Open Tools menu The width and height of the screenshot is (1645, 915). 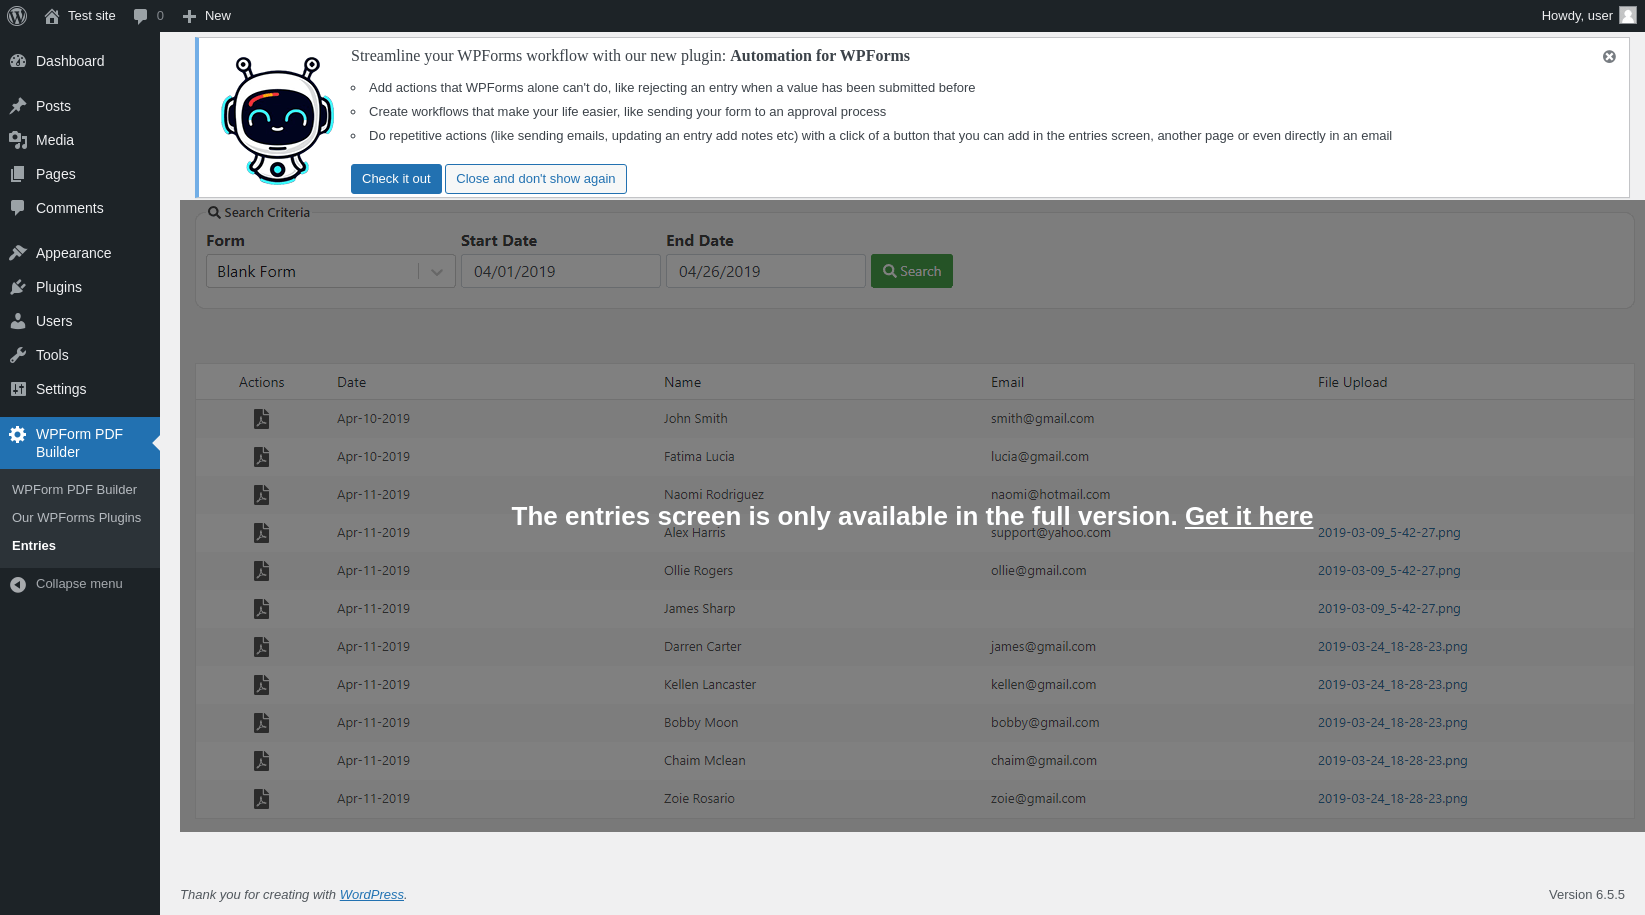click(80, 355)
